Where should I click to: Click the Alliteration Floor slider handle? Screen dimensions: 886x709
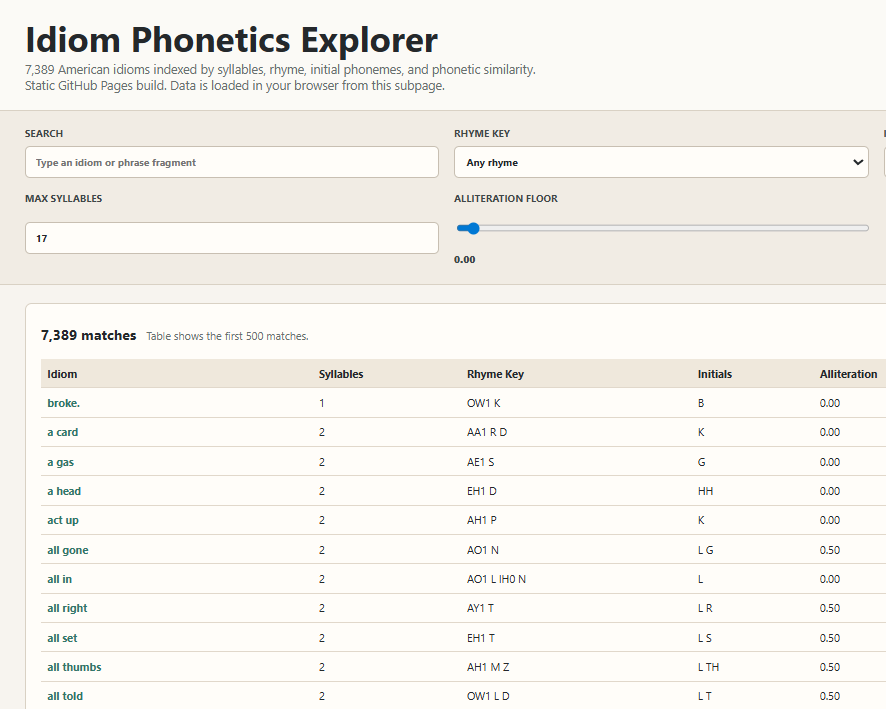coord(471,228)
